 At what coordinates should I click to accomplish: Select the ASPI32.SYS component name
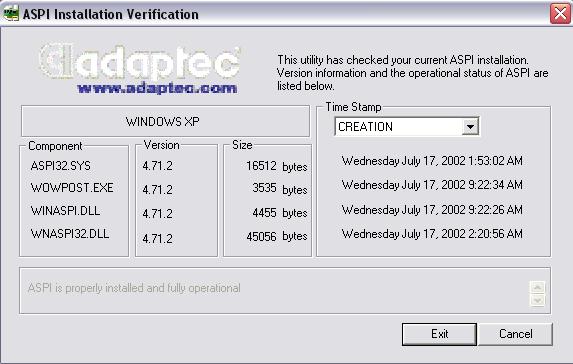click(x=61, y=166)
